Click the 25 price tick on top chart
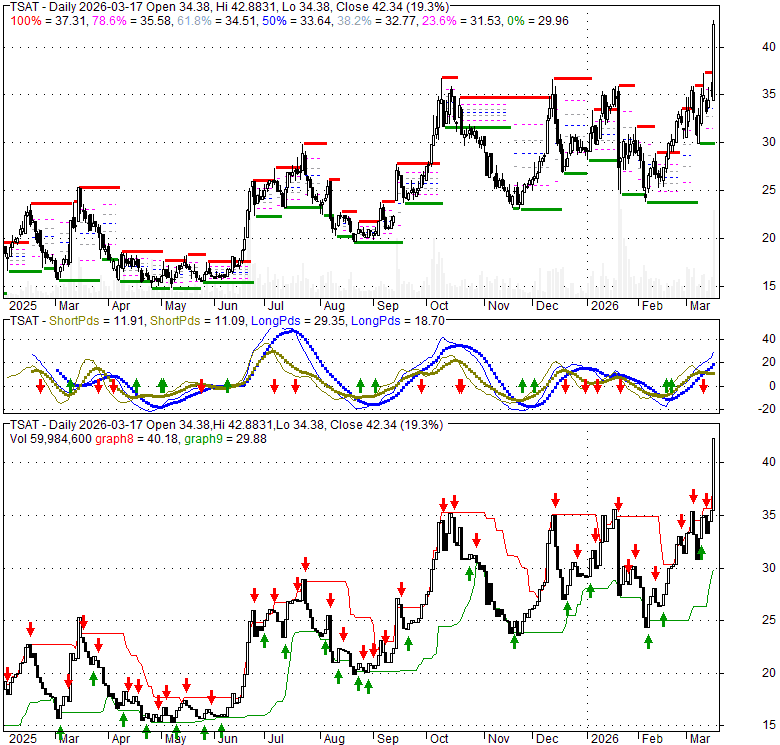This screenshot has width=780, height=745. 769,190
